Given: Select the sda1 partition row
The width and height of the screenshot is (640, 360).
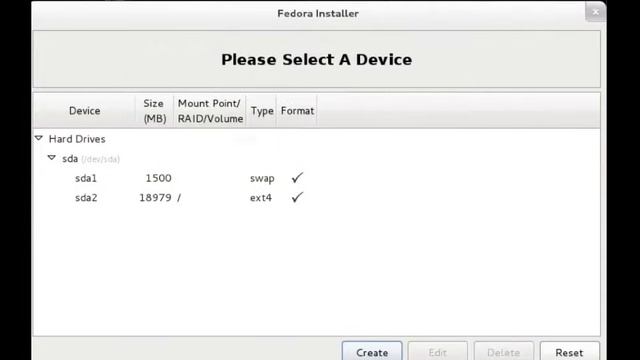Looking at the screenshot, I should tap(316, 178).
